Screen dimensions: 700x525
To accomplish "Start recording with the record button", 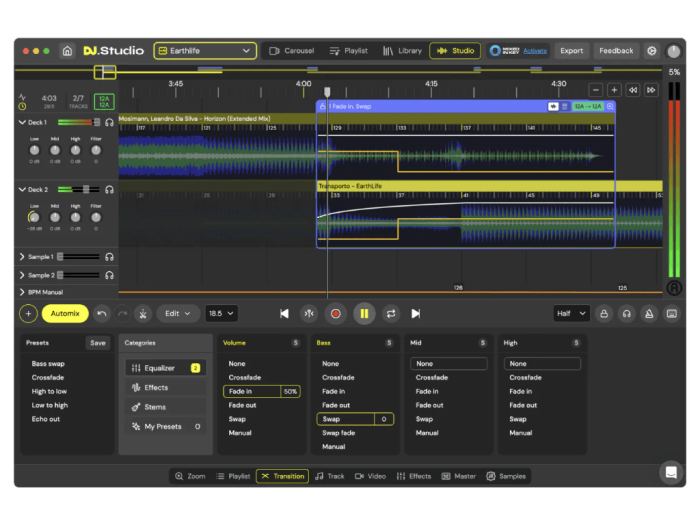I will click(x=336, y=313).
